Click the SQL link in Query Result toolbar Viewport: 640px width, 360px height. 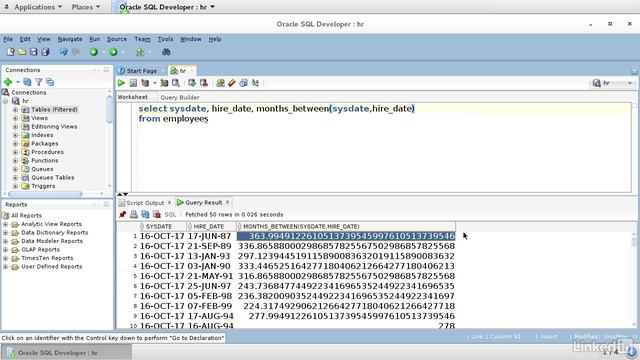[170, 214]
